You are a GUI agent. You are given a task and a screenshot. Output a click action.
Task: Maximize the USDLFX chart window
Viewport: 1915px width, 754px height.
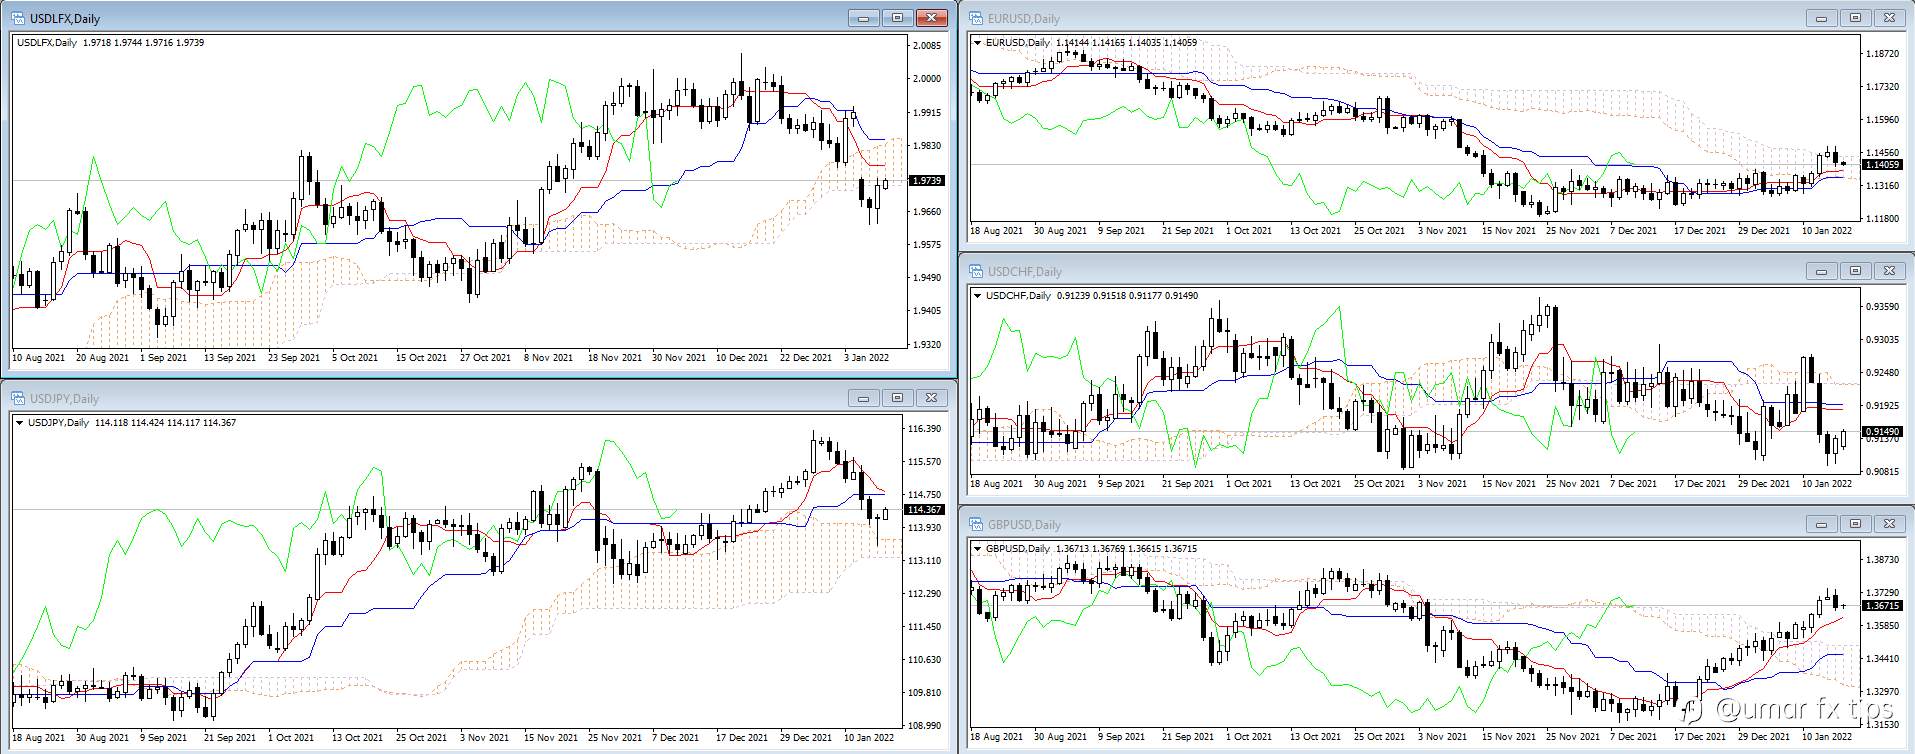click(897, 18)
